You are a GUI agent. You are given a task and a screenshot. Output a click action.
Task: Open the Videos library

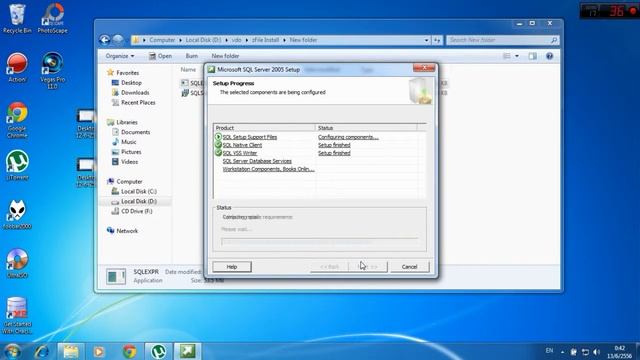129,162
